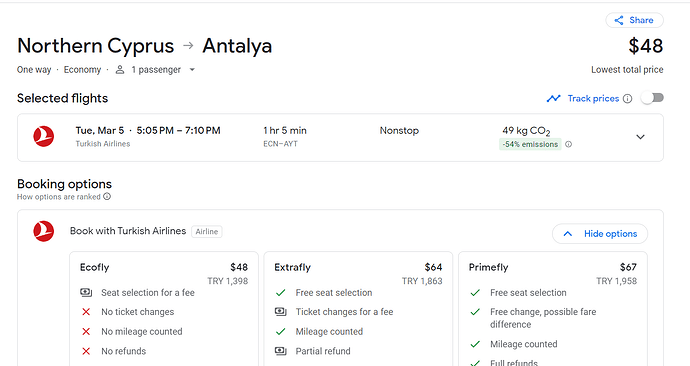Click the Antalya destination heading
Image resolution: width=690 pixels, height=366 pixels.
click(237, 46)
